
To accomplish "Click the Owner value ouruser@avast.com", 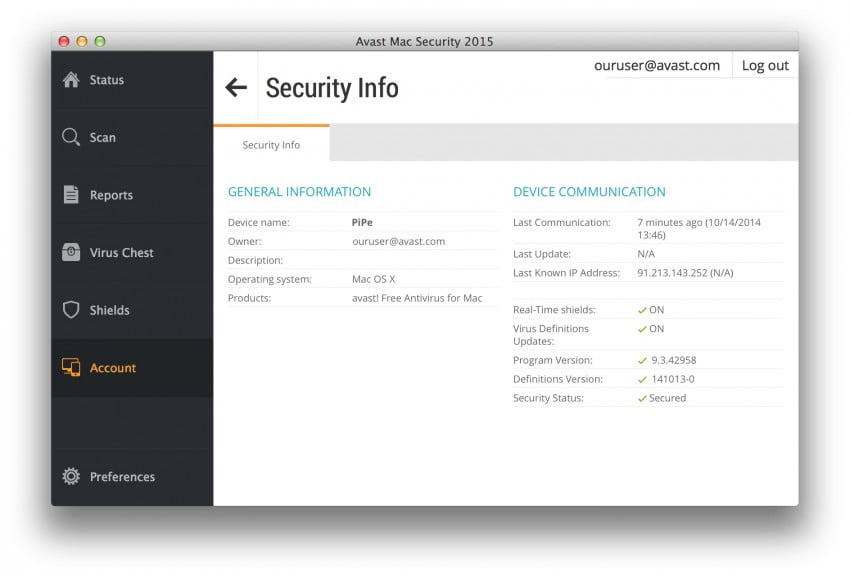I will point(398,241).
